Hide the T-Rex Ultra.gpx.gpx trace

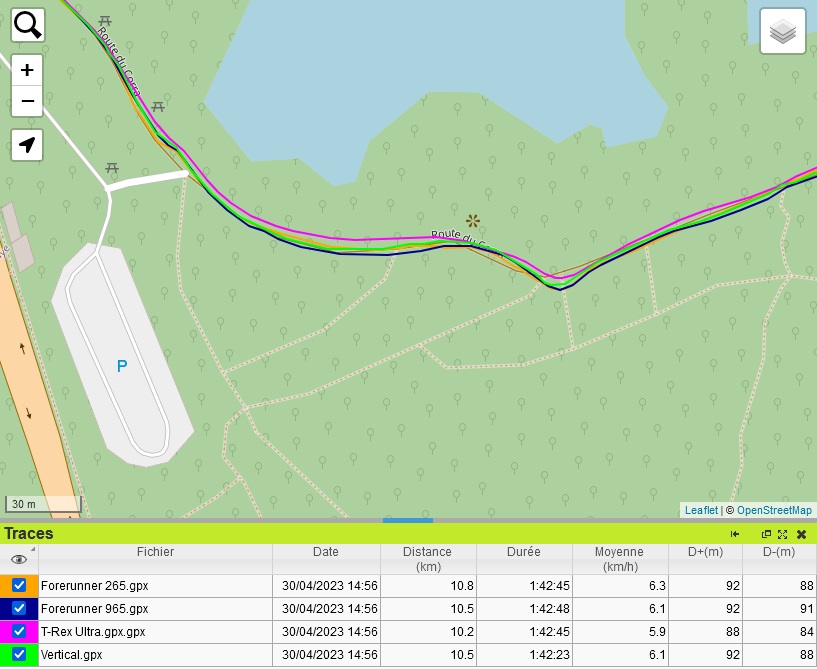pos(19,631)
